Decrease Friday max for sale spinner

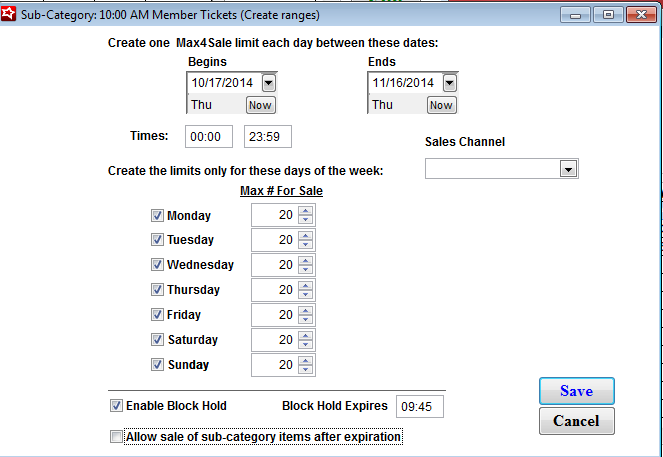[305, 319]
